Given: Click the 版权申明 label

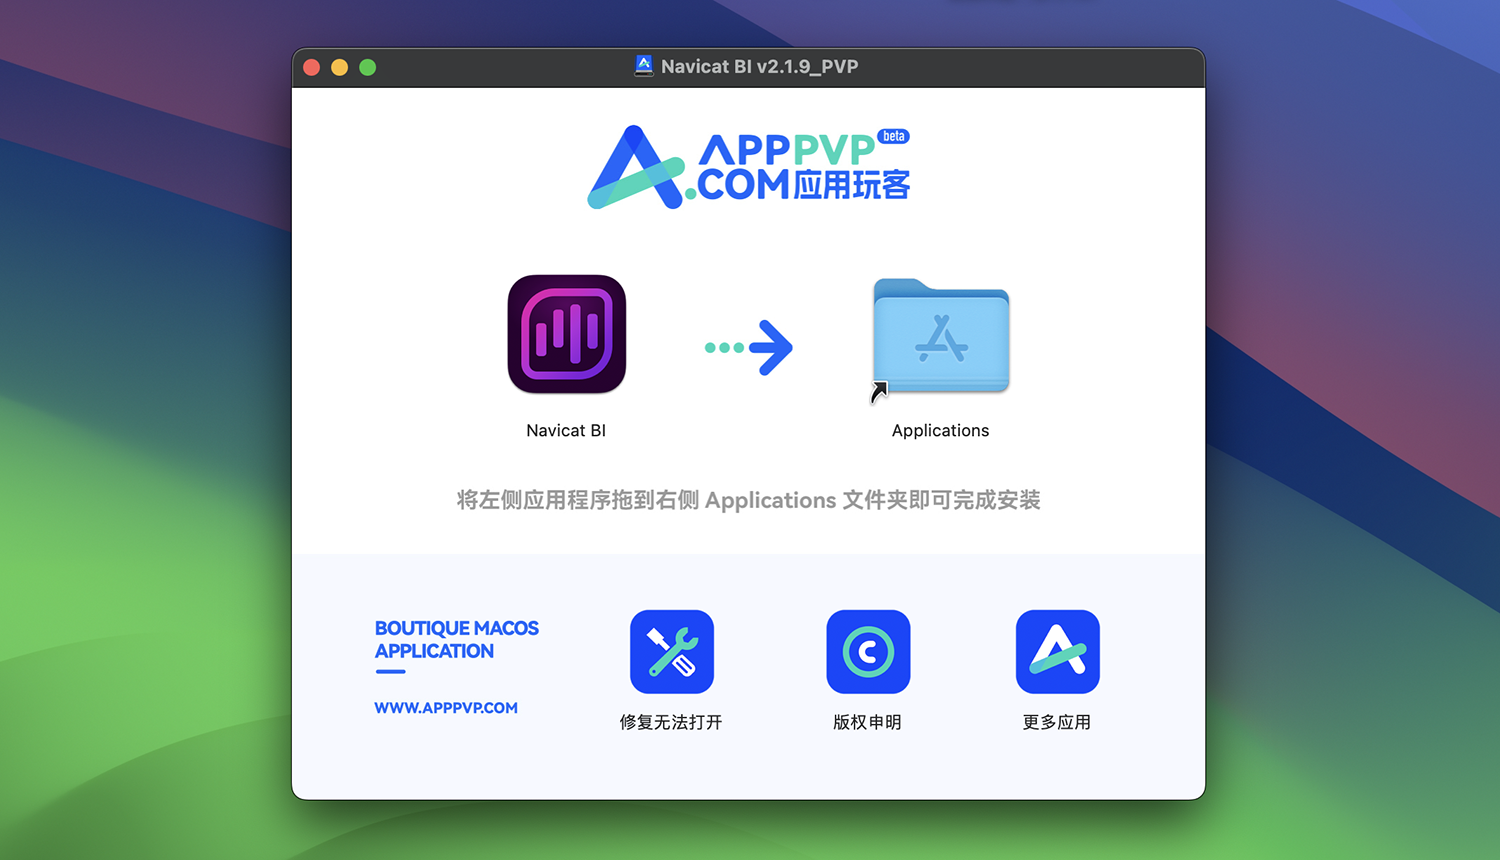Looking at the screenshot, I should pos(867,722).
